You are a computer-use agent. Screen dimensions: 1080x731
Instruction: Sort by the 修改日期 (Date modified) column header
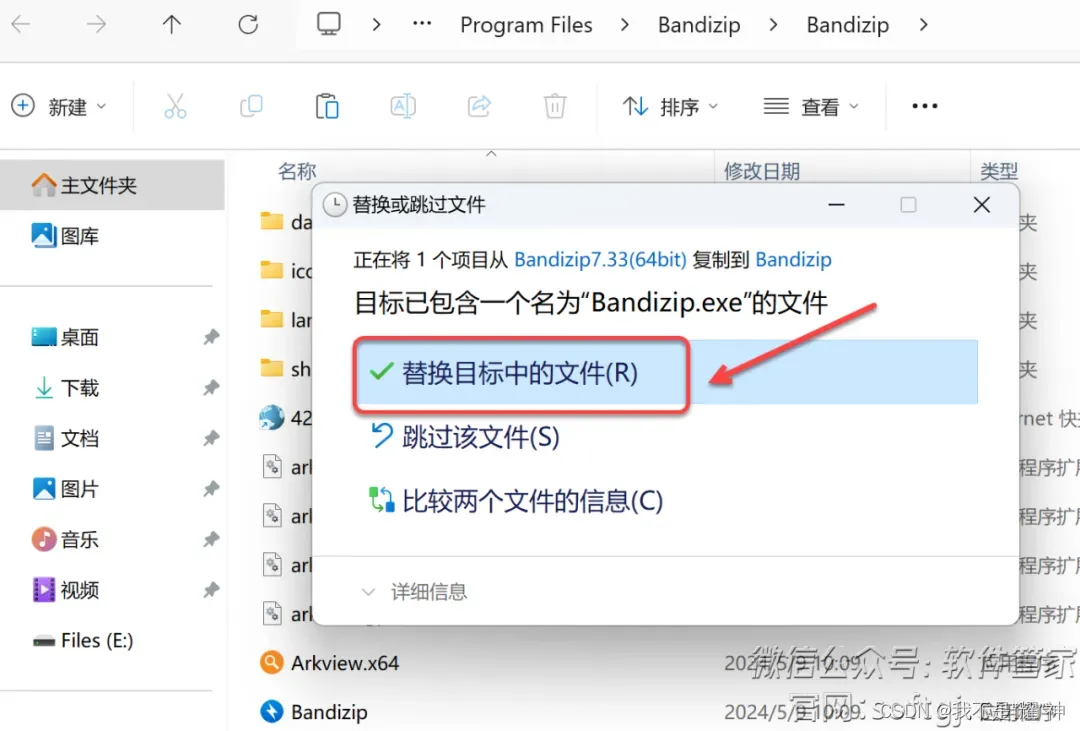click(x=762, y=171)
